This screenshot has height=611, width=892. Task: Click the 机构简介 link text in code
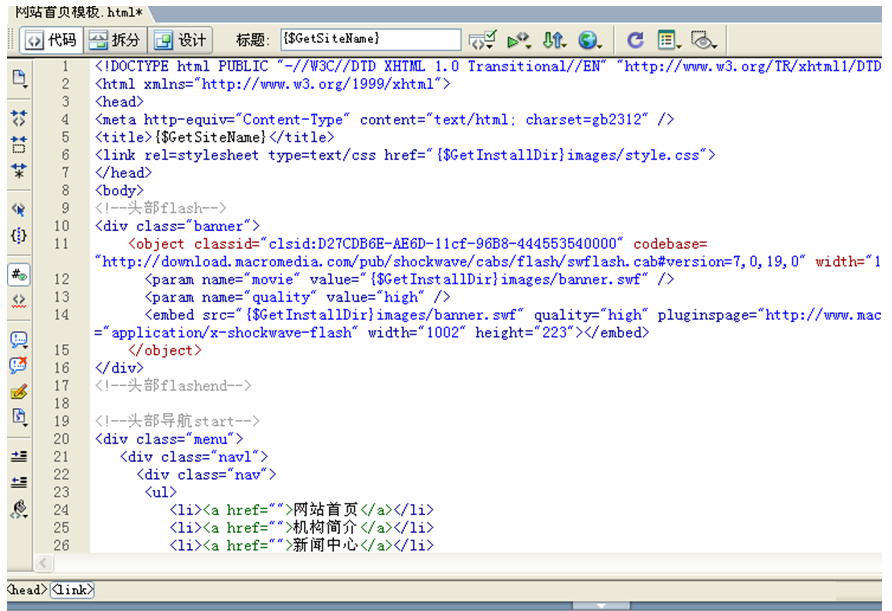coord(326,527)
